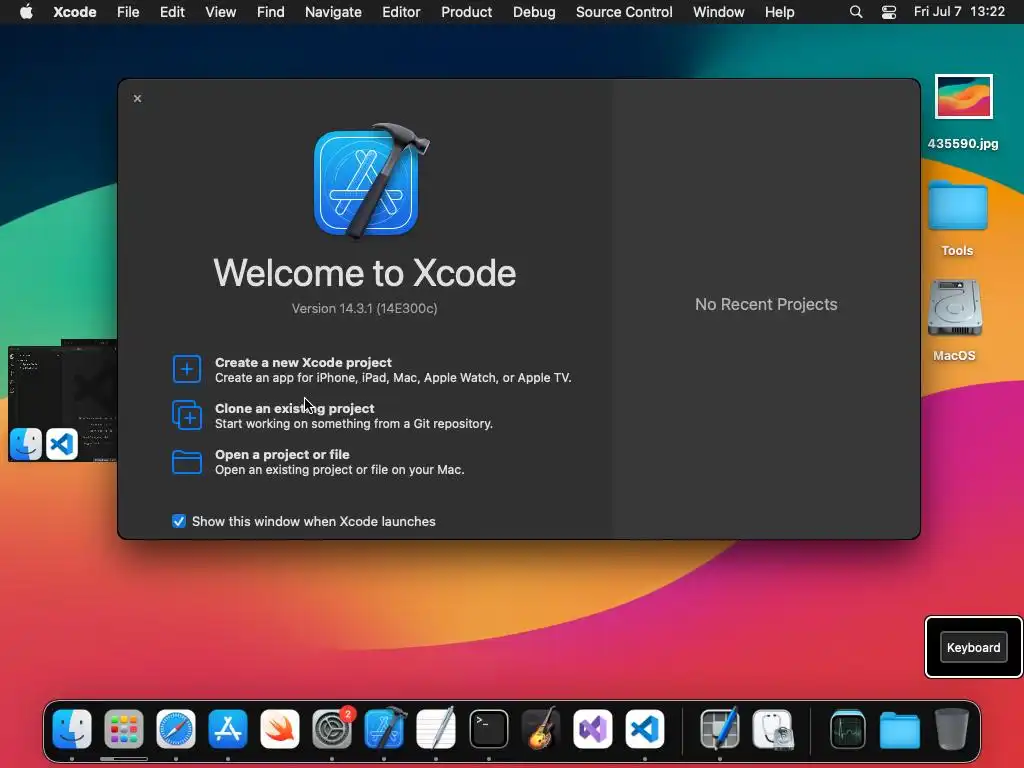Image resolution: width=1024 pixels, height=768 pixels.
Task: Click the Xcode icon in the Dock
Action: (385, 728)
